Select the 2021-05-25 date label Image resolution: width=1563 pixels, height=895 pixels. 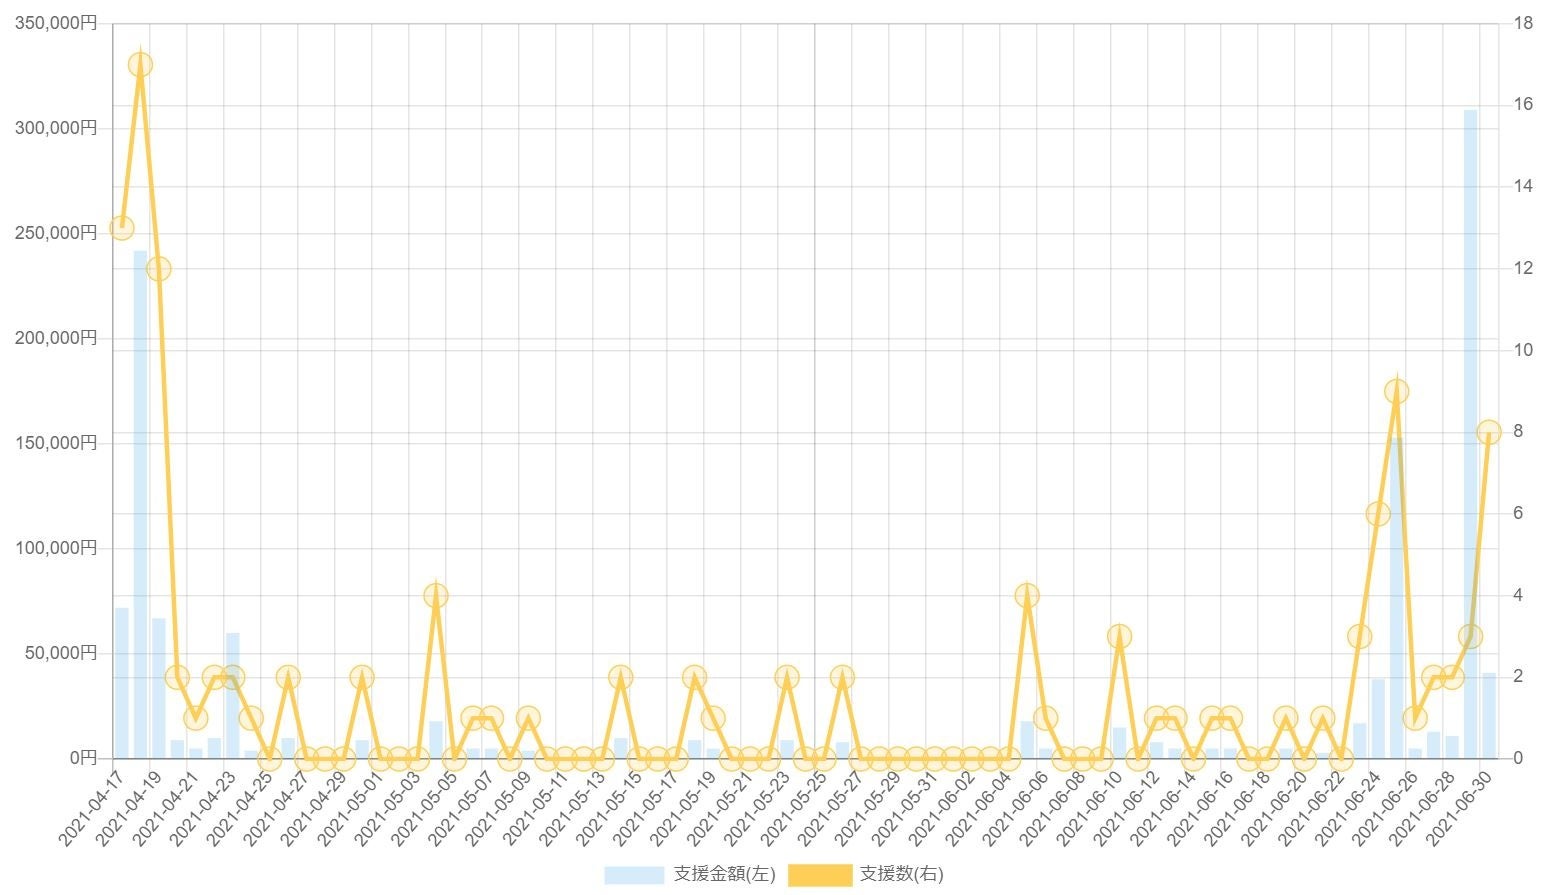point(793,808)
